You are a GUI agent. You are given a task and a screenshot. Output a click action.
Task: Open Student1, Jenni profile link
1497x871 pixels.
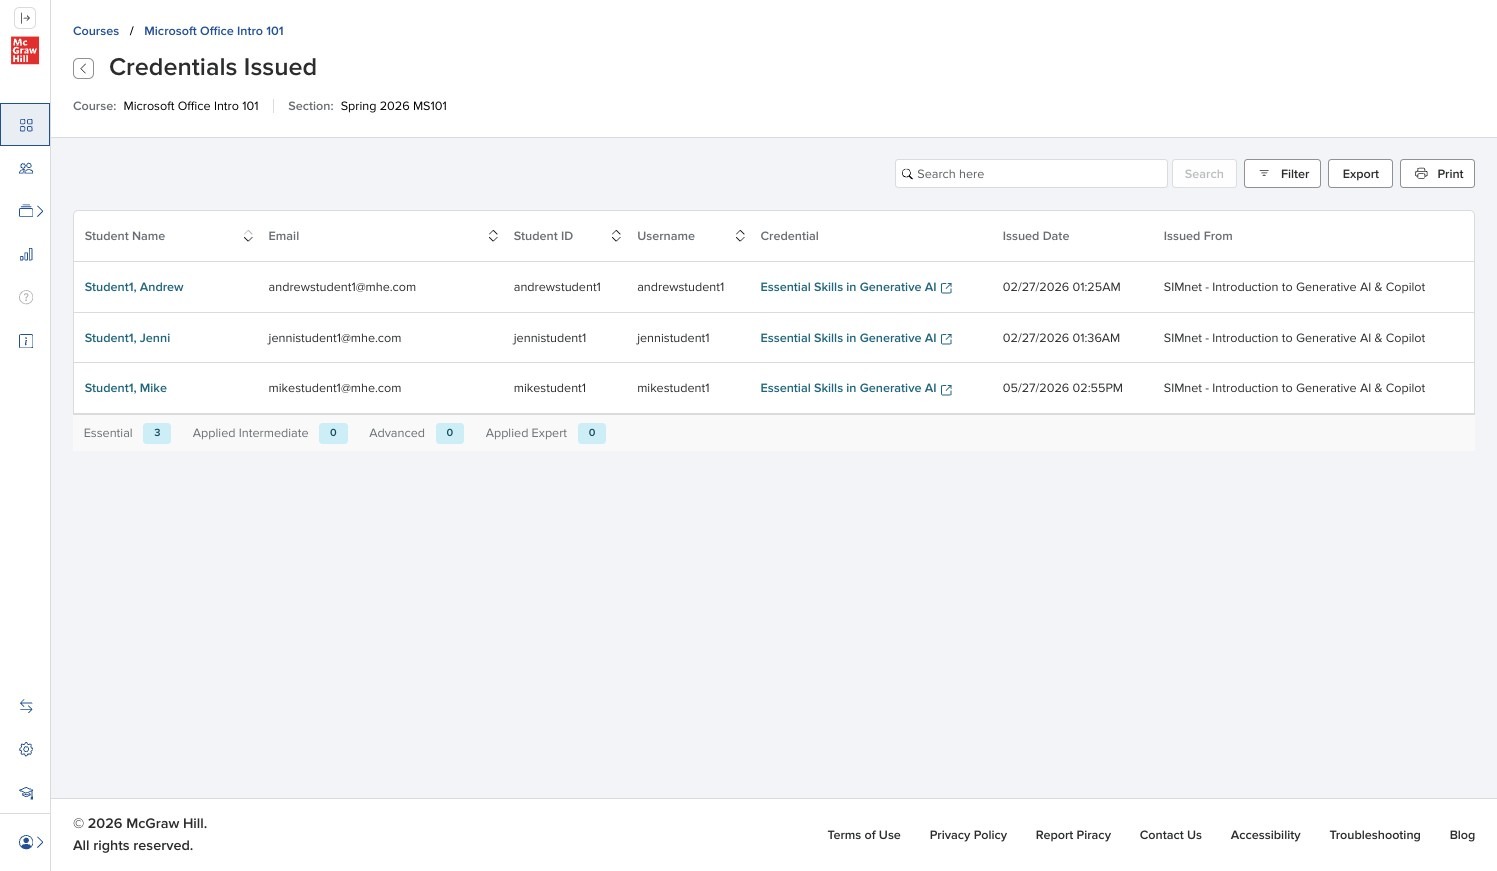(x=127, y=338)
